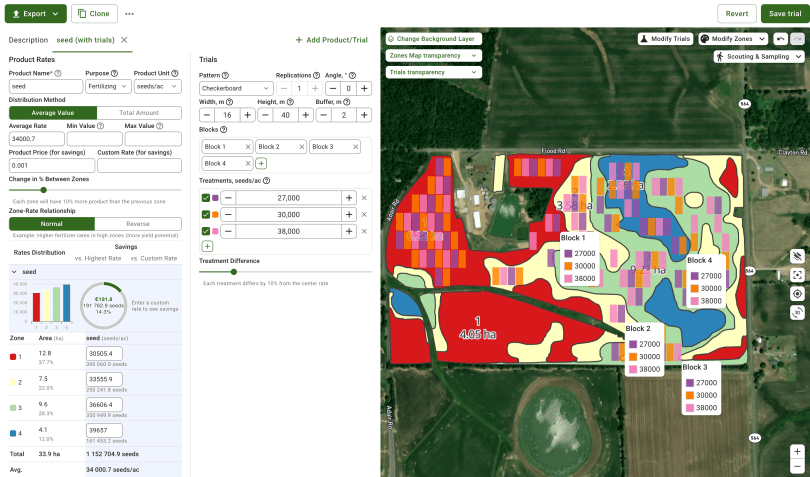Close the seed (with trials) tab

click(124, 40)
